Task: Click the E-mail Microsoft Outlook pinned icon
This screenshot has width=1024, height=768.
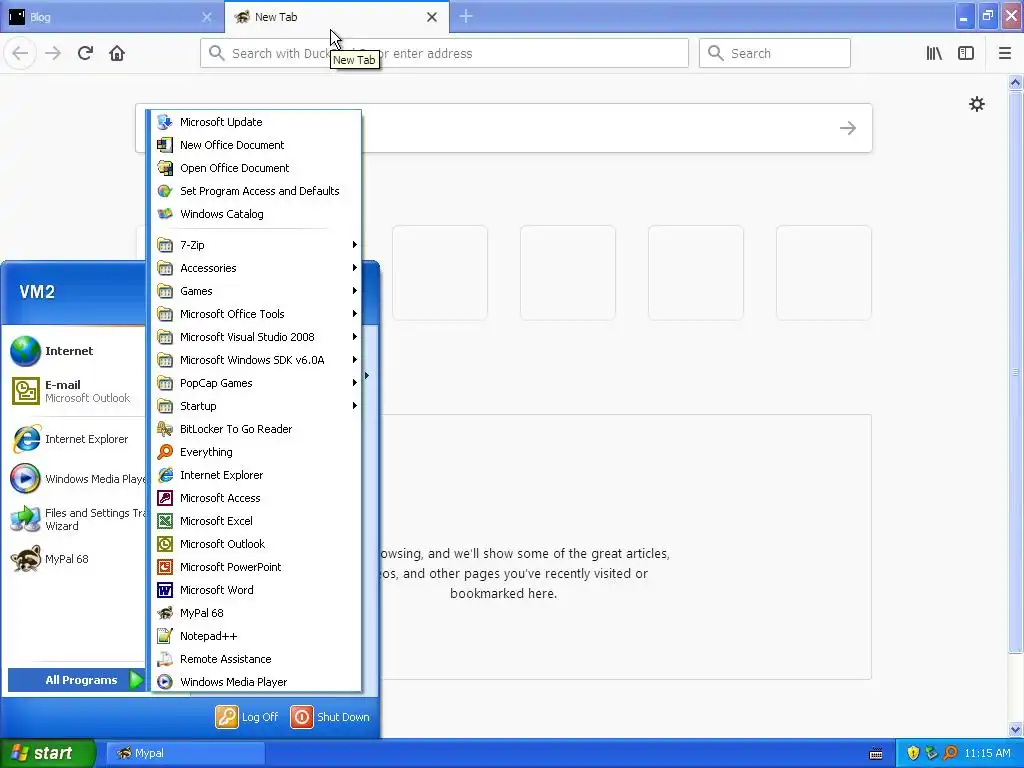Action: 25,391
